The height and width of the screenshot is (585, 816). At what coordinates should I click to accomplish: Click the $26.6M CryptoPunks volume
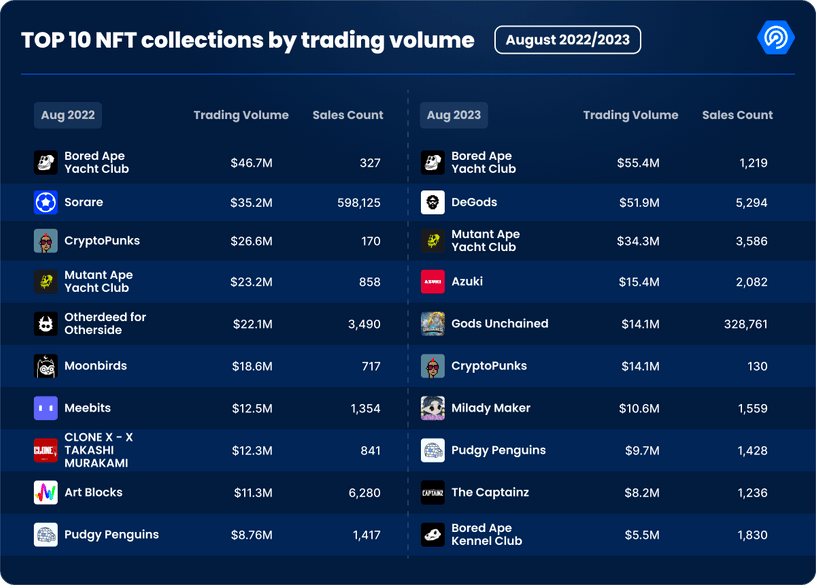(x=251, y=241)
